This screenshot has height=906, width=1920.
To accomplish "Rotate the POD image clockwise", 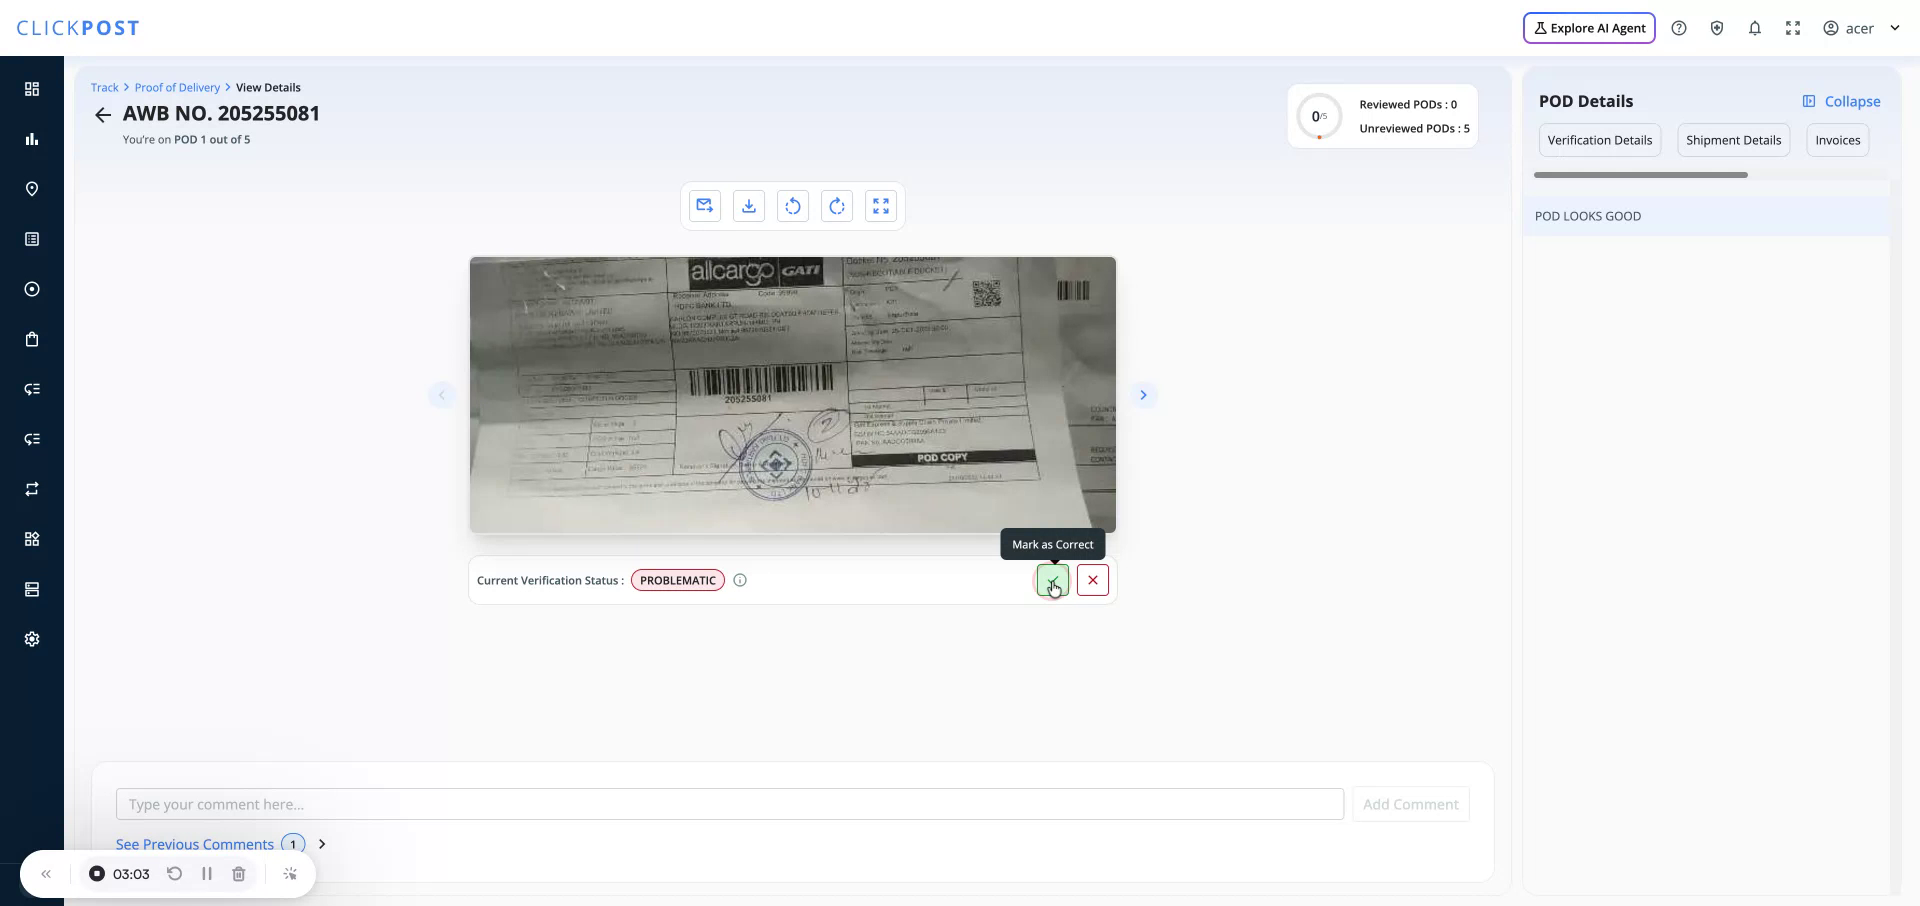I will pyautogui.click(x=836, y=205).
